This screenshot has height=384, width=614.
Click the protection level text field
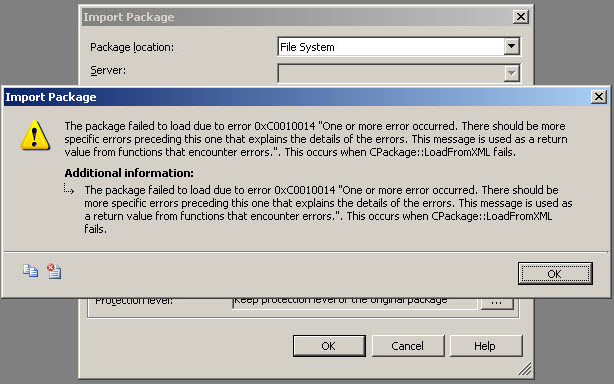pos(355,303)
